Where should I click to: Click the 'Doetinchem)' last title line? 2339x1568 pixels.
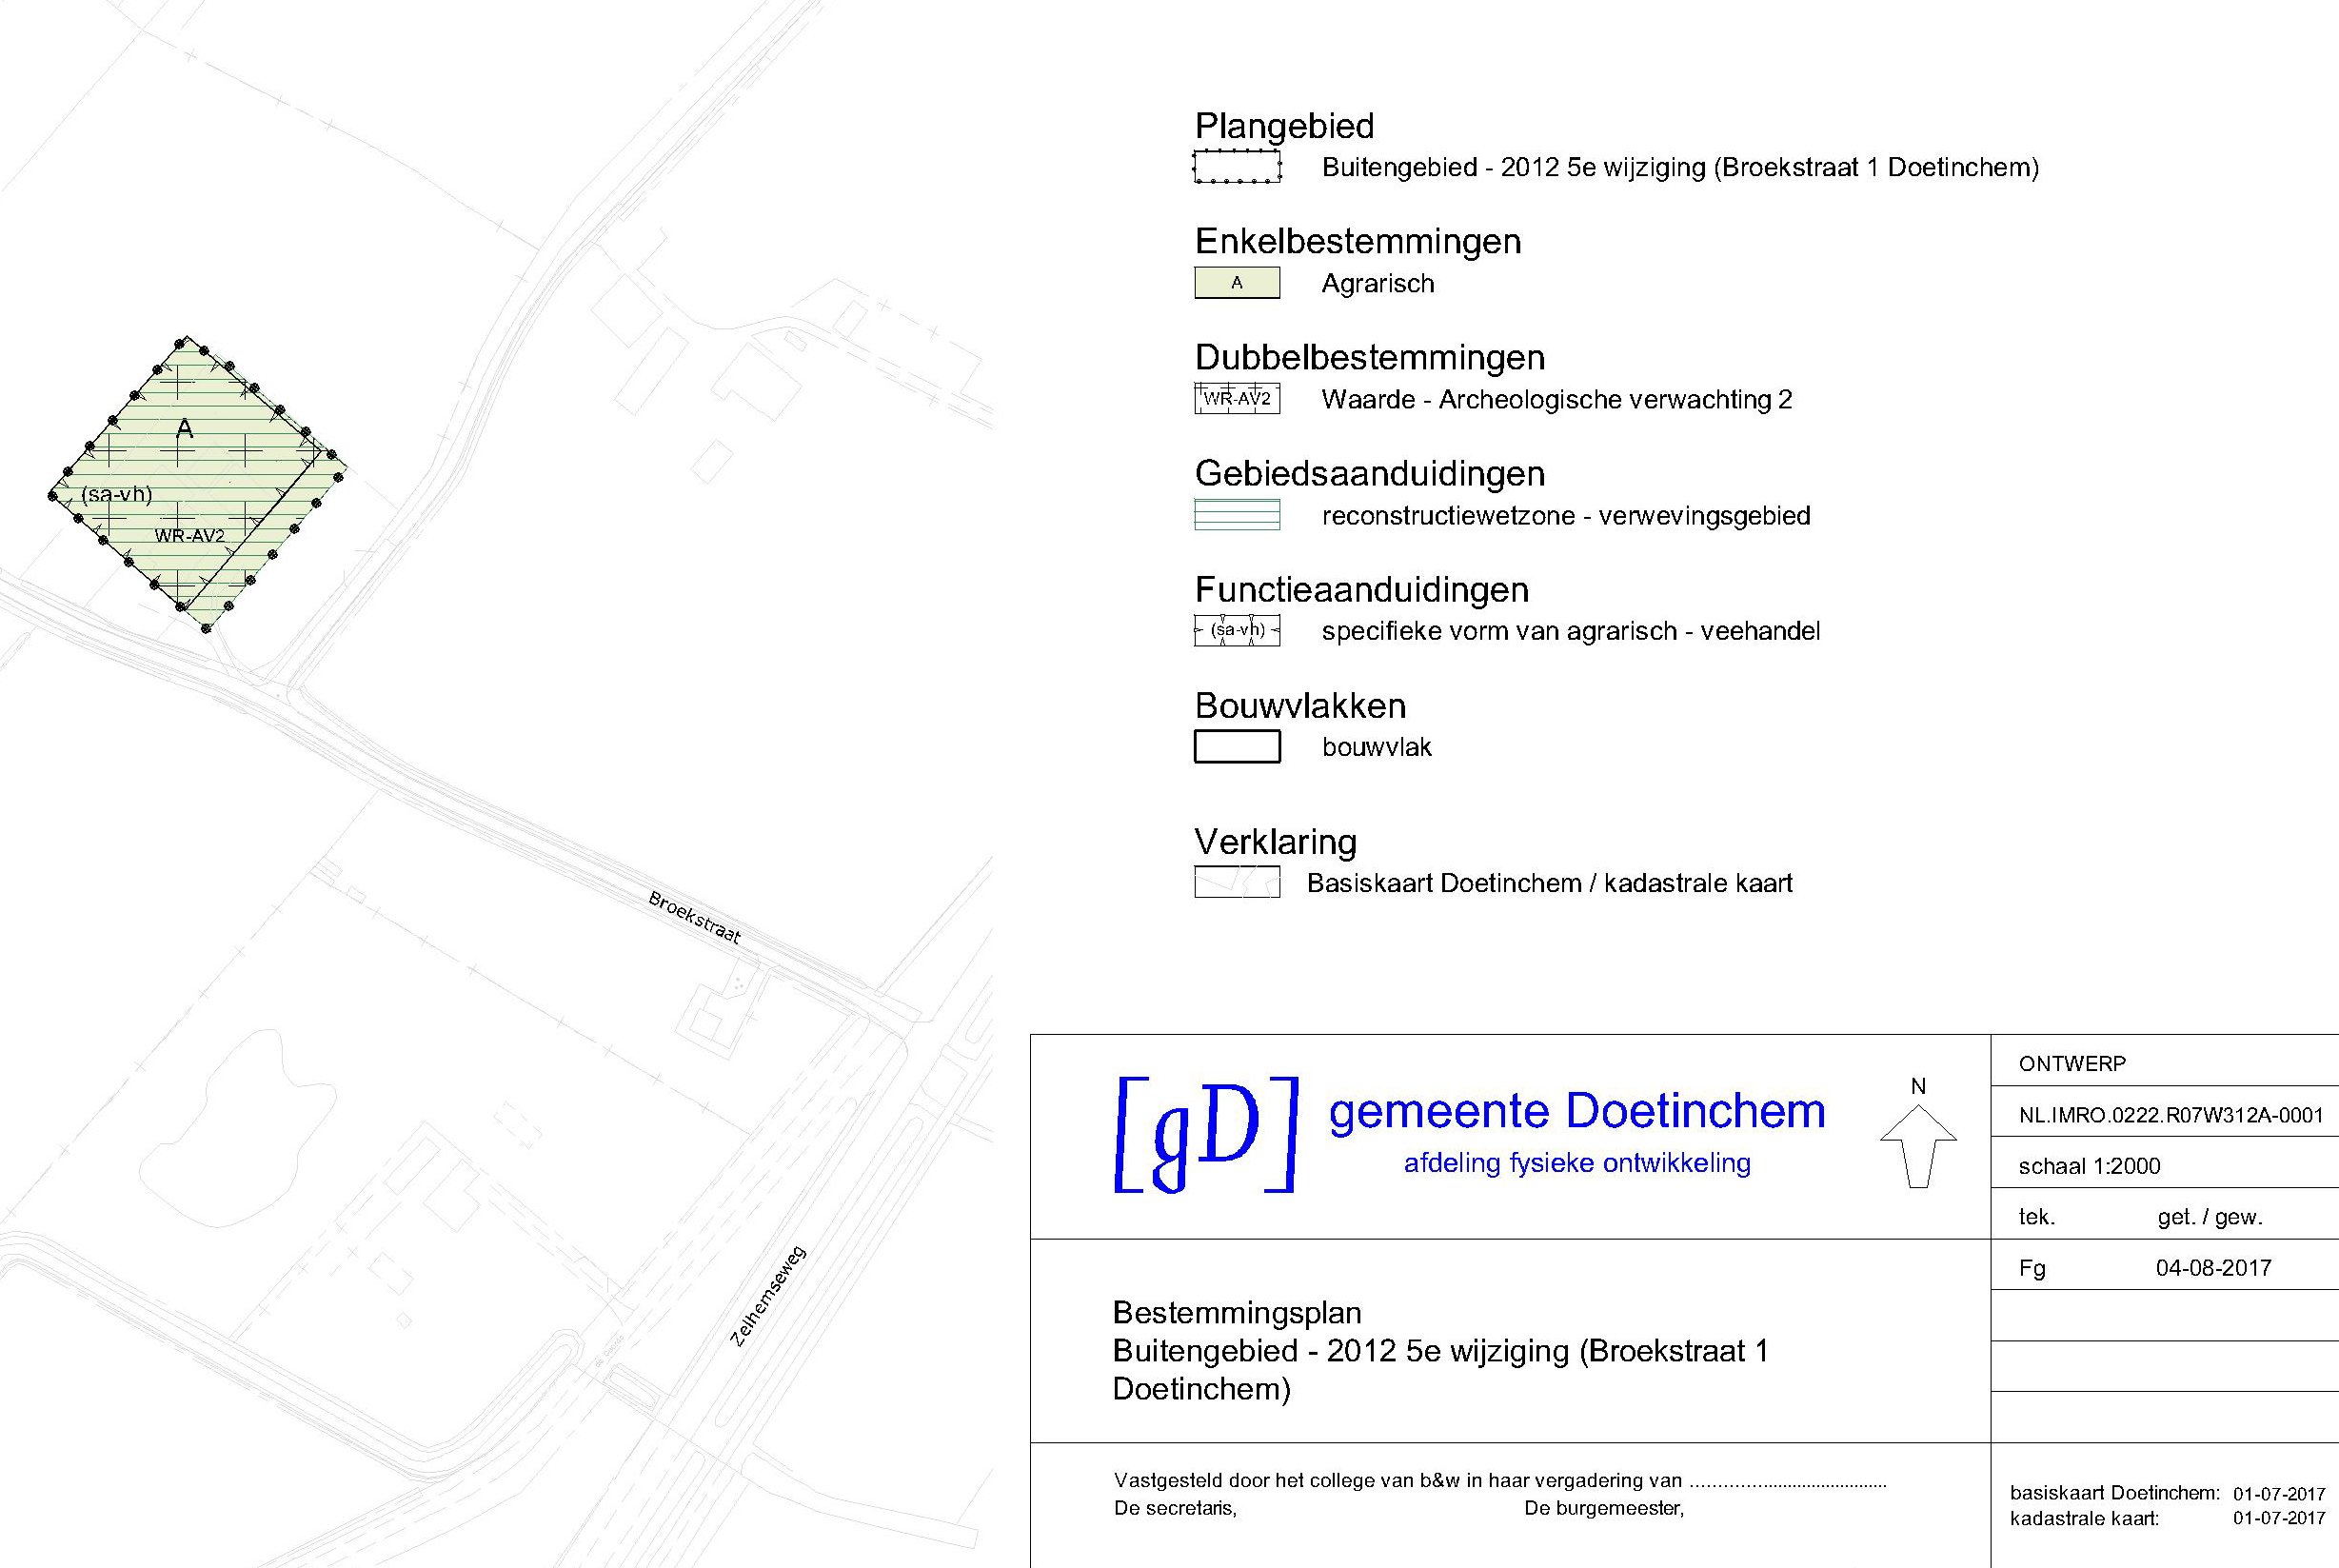(1202, 1389)
